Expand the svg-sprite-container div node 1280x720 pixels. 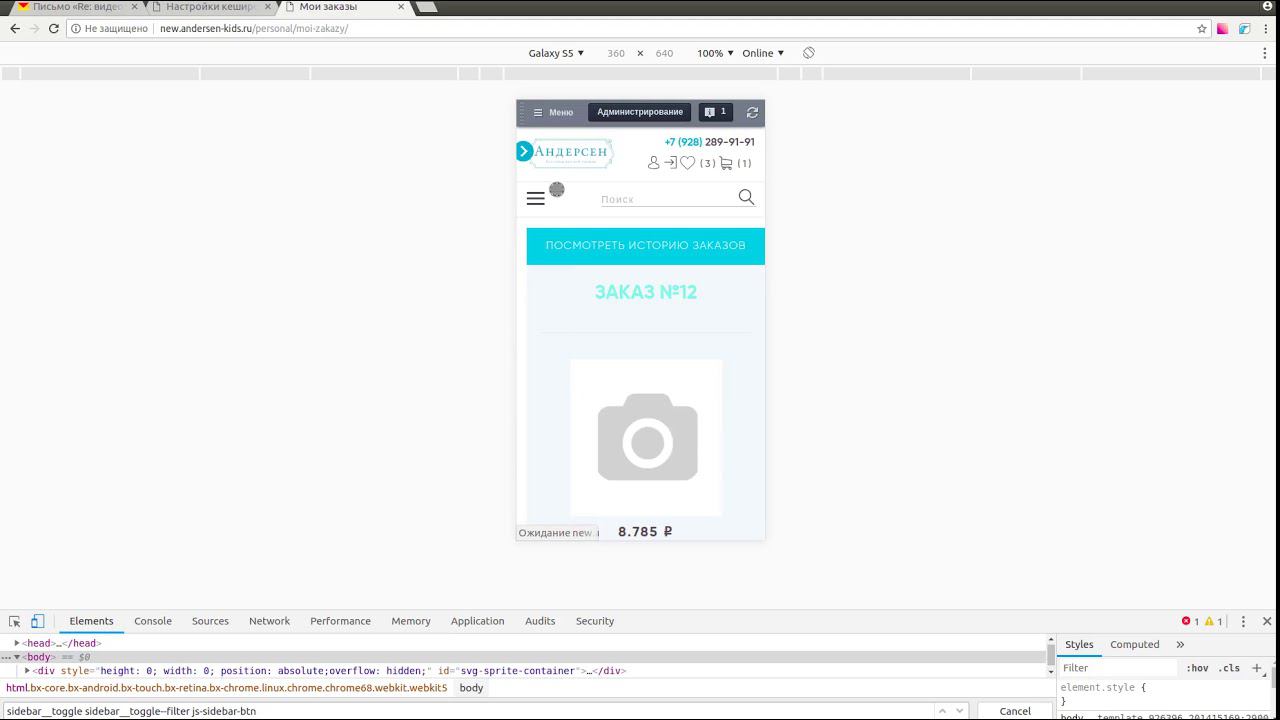[x=27, y=671]
